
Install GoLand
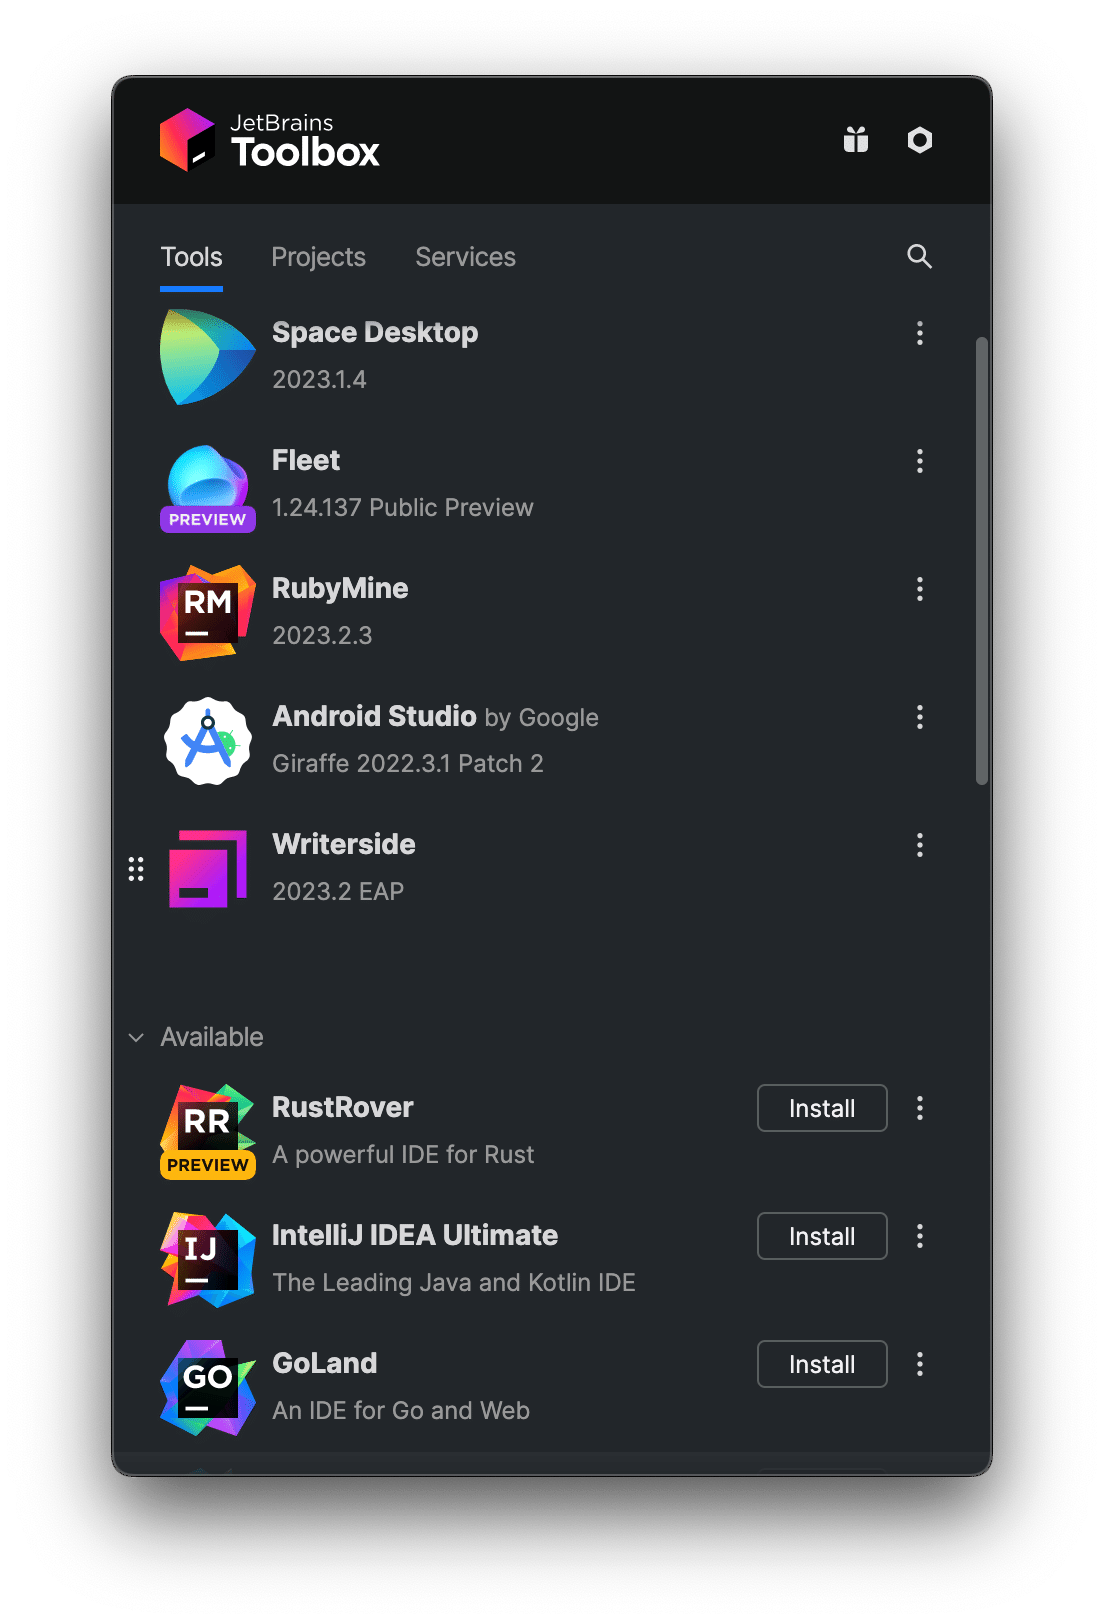(x=822, y=1364)
